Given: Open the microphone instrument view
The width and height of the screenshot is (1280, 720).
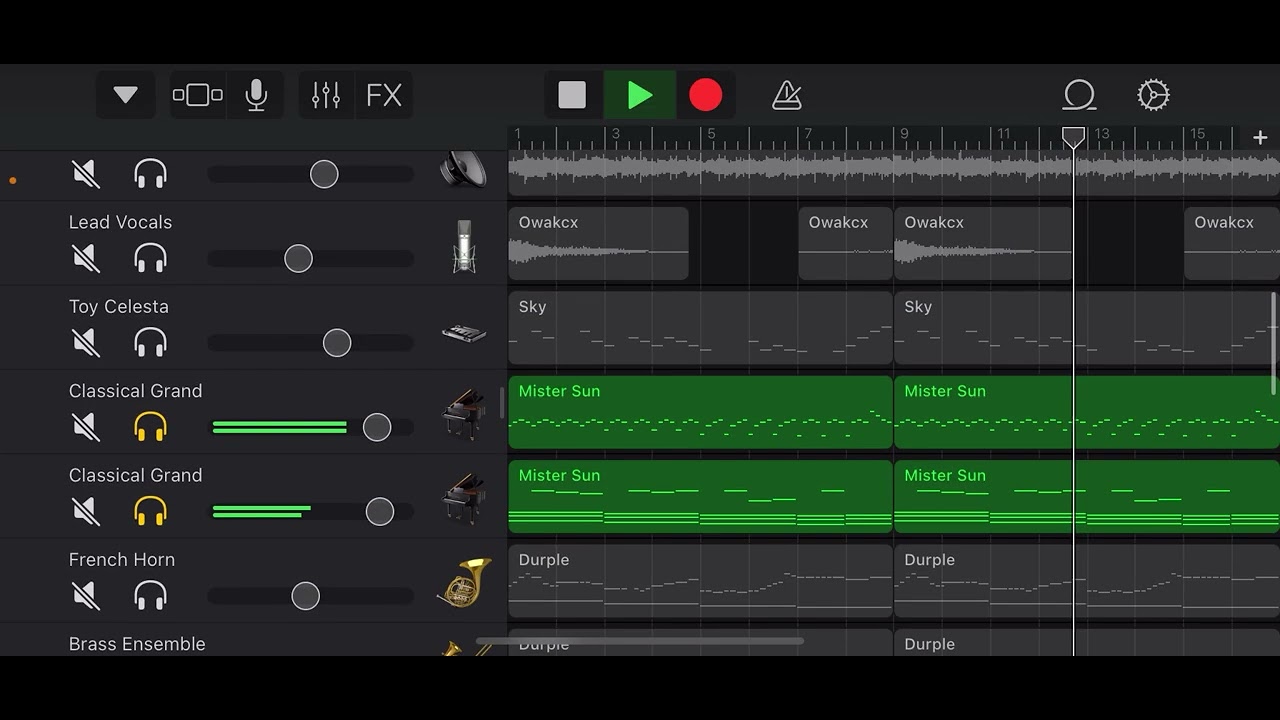Looking at the screenshot, I should pos(256,95).
